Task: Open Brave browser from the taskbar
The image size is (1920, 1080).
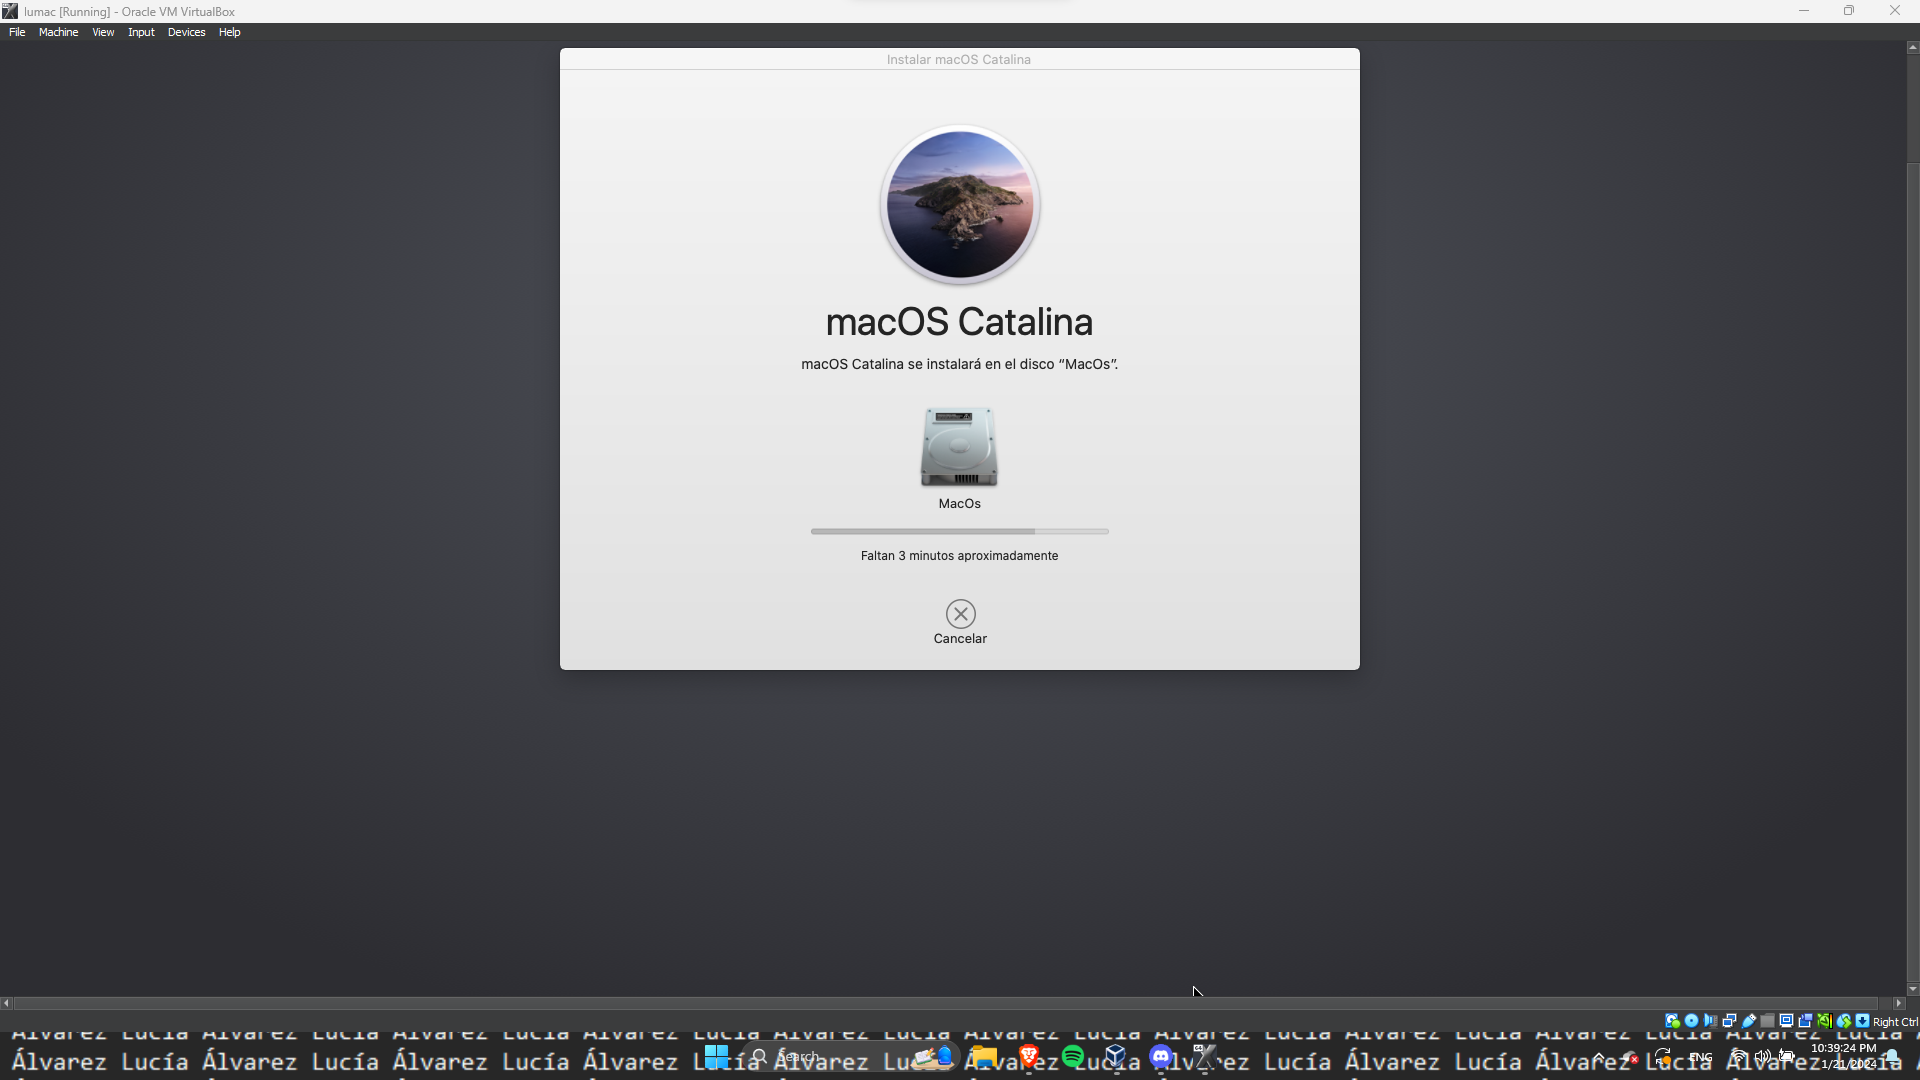Action: coord(1029,1056)
